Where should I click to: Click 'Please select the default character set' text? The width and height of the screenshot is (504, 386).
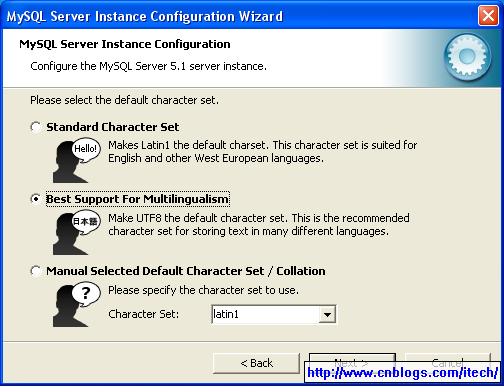[x=125, y=100]
